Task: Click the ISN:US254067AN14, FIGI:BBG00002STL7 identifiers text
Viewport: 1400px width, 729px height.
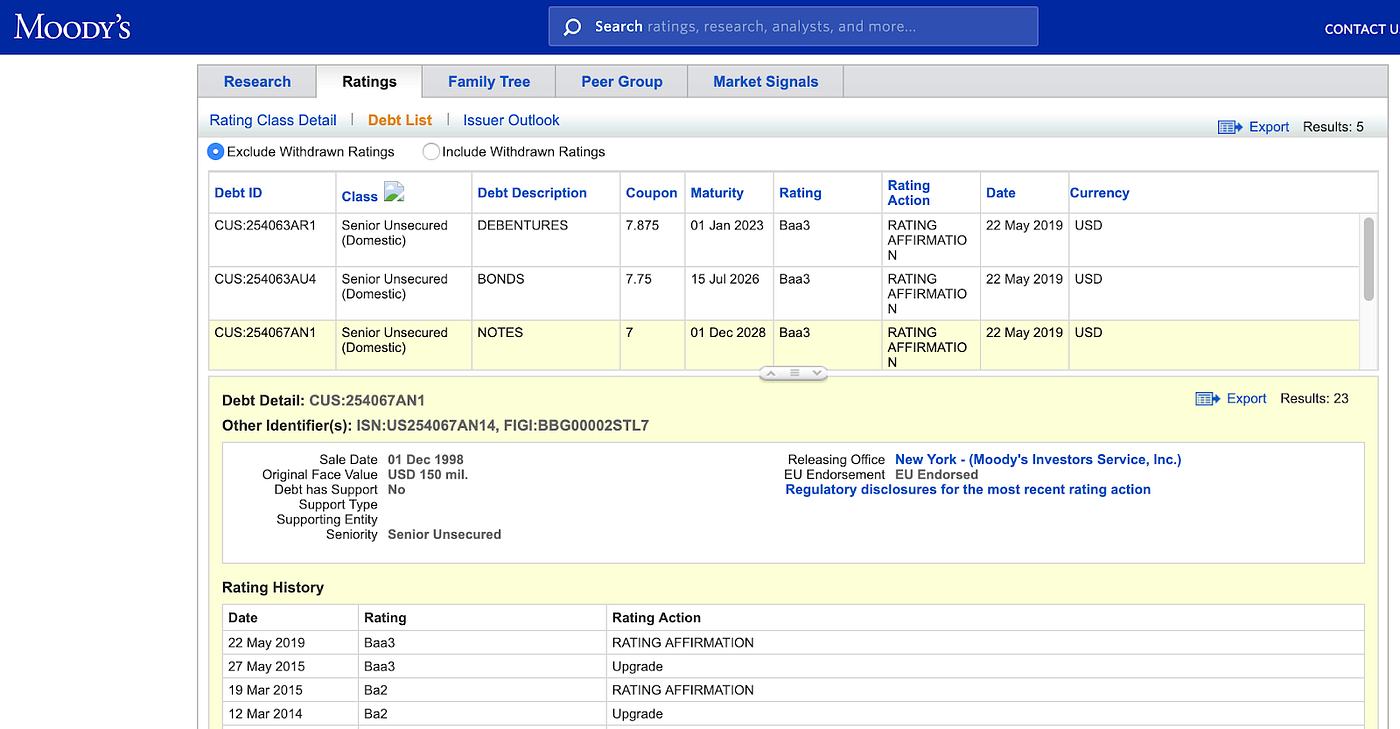Action: [x=503, y=426]
